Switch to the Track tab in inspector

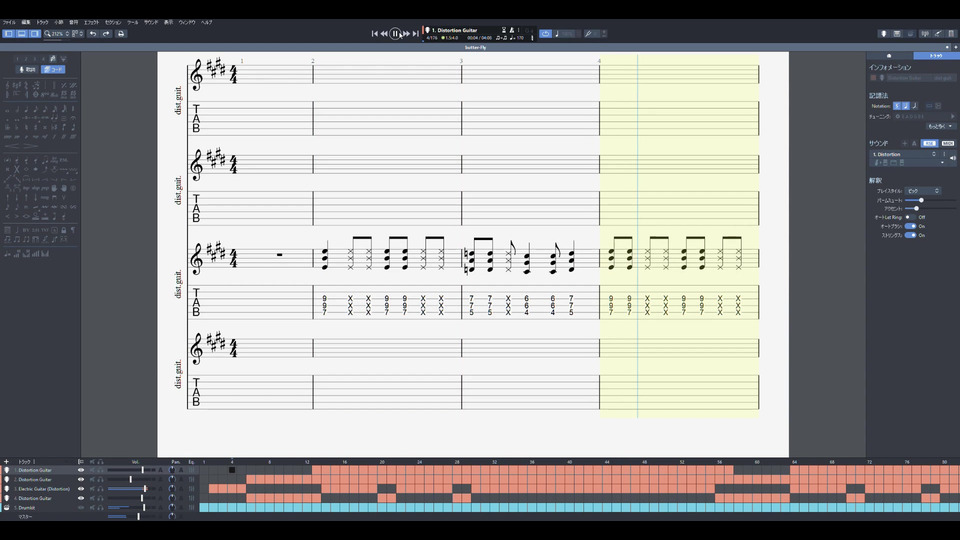point(936,56)
